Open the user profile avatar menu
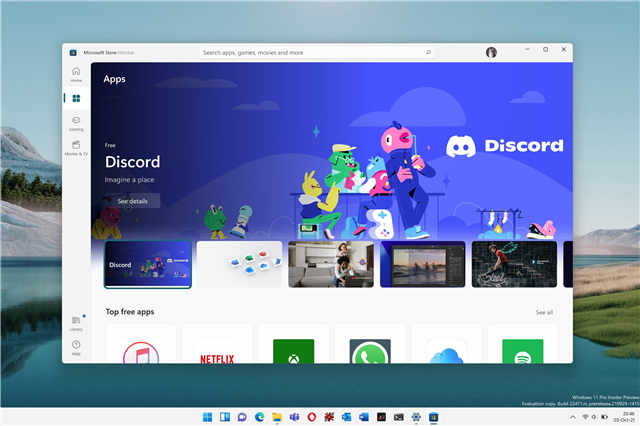Viewport: 640px width, 426px height. point(491,52)
